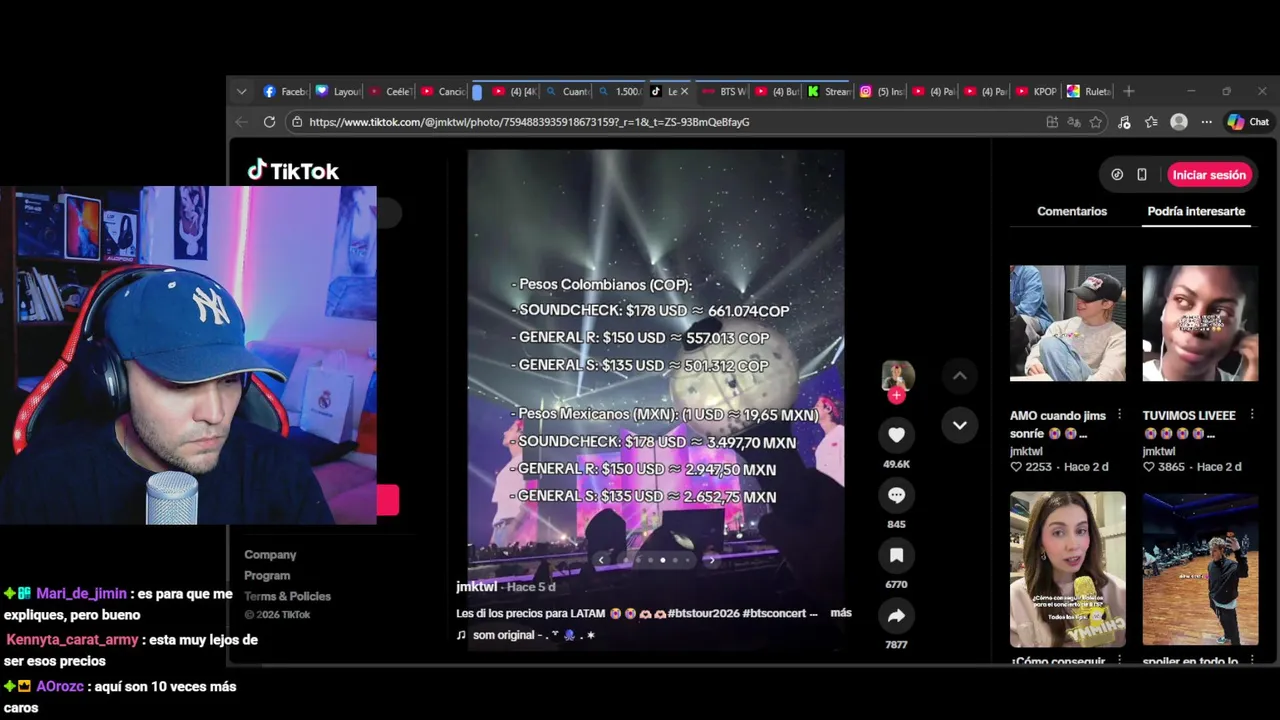This screenshot has height=720, width=1280.
Task: Switch to the BTS W browser tab
Action: [x=723, y=91]
